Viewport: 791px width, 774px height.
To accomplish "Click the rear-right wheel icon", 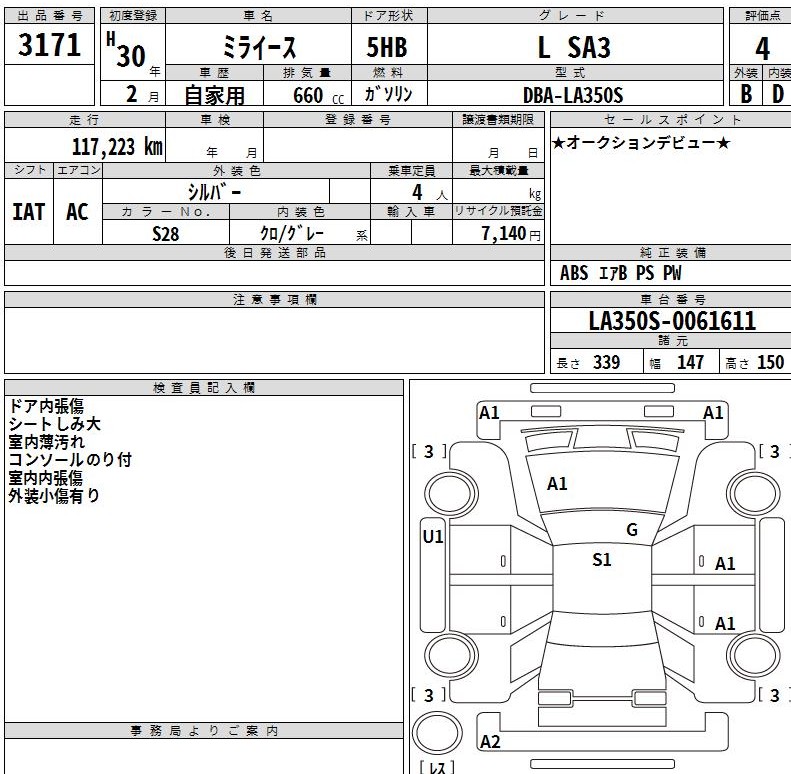I will point(753,655).
